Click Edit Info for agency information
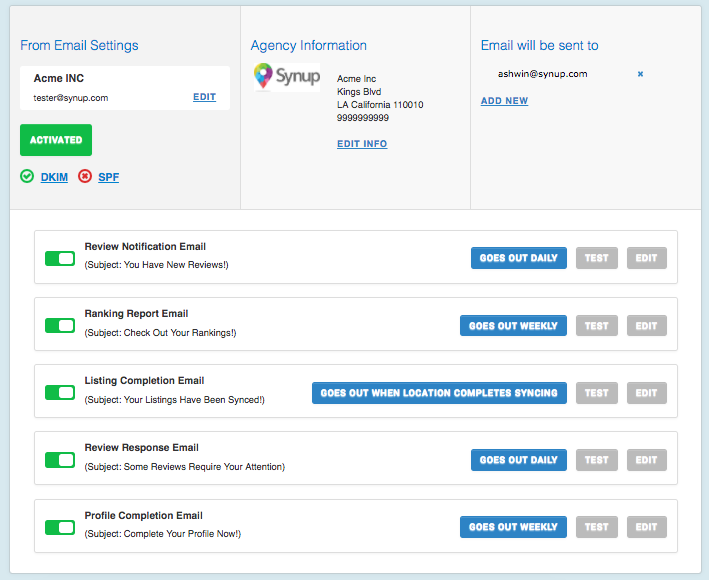The height and width of the screenshot is (580, 709). coord(362,144)
